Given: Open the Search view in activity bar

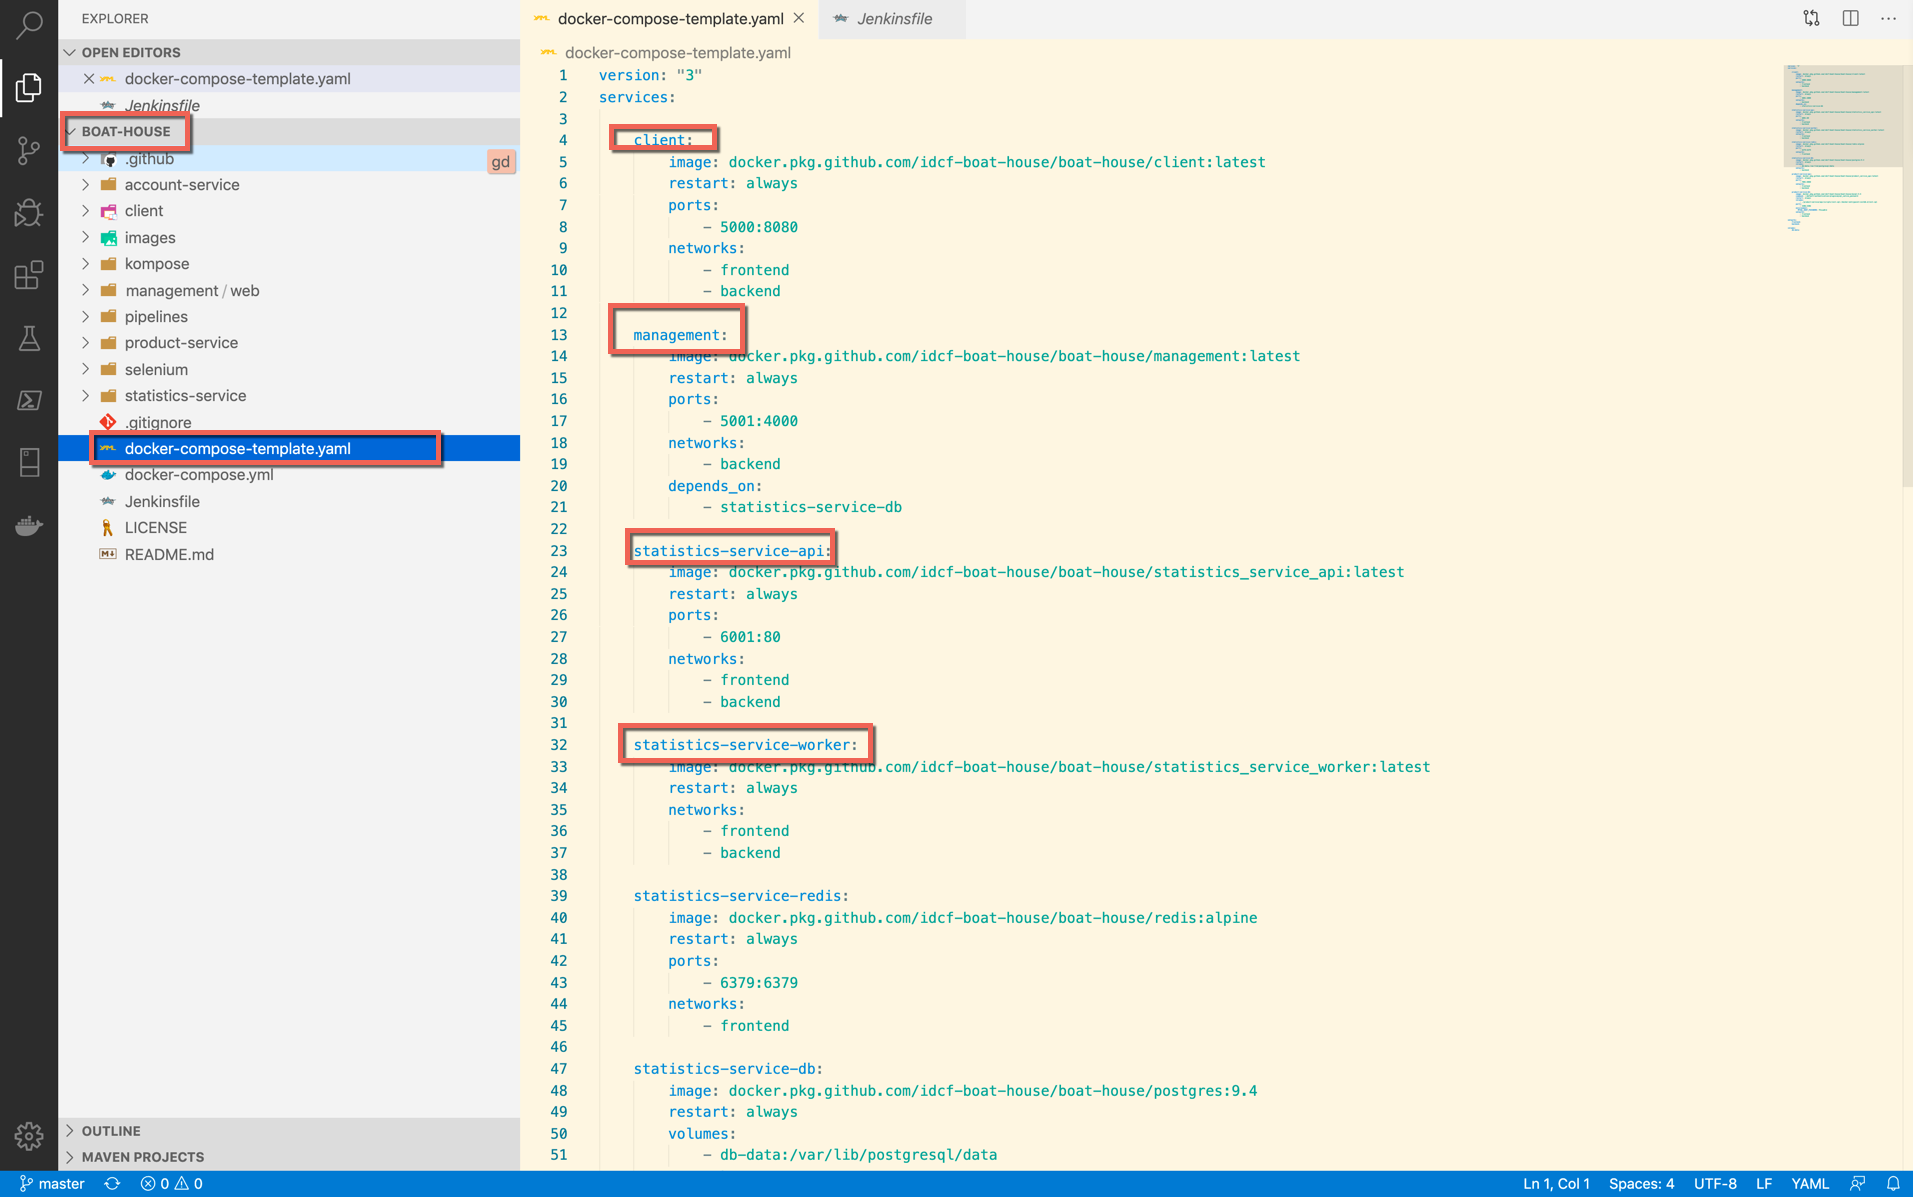Looking at the screenshot, I should [29, 24].
